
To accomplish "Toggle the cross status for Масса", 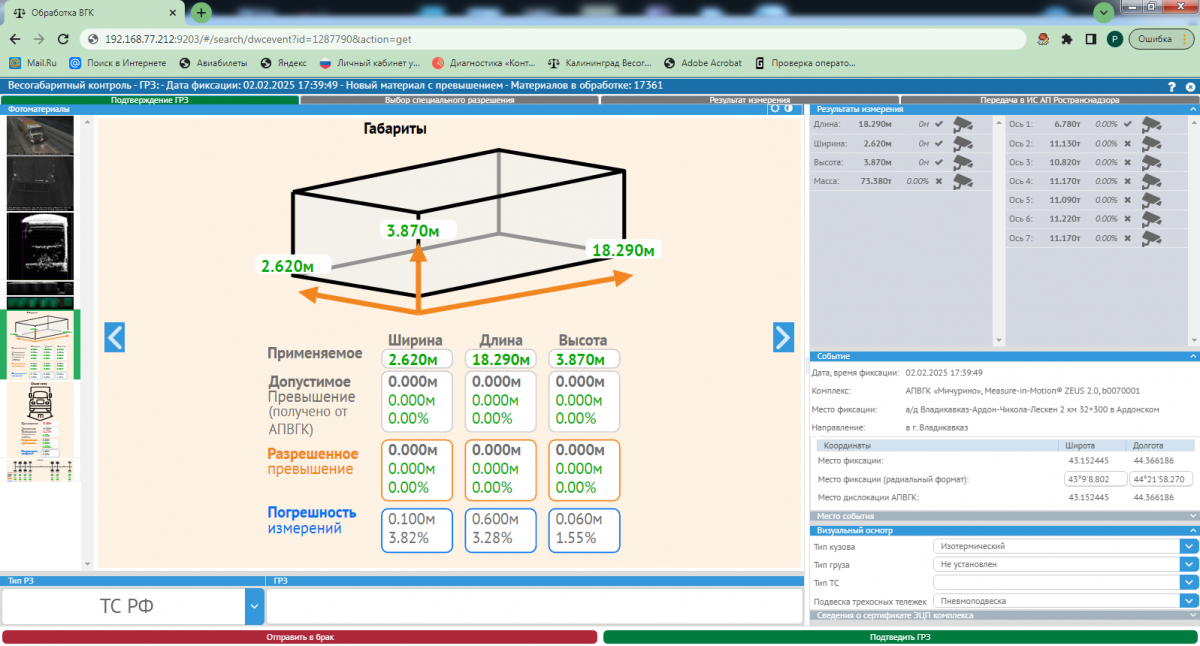I will tap(938, 182).
